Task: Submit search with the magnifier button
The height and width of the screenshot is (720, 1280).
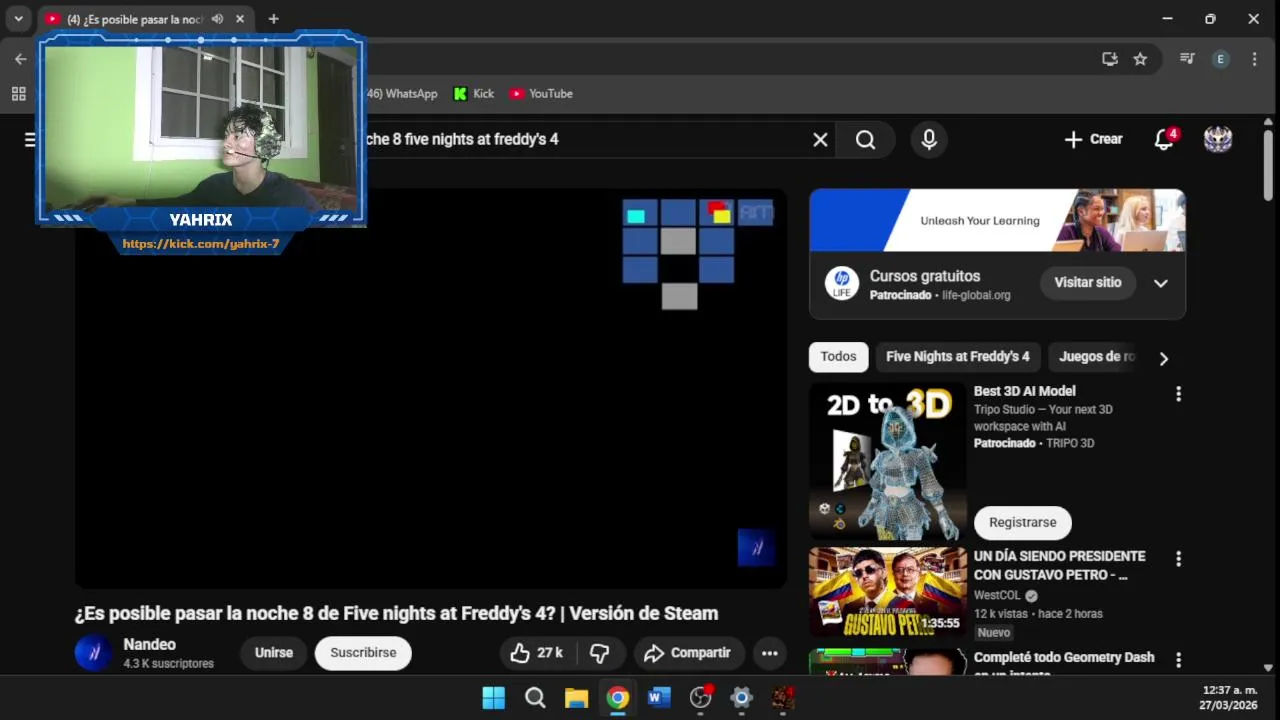Action: pyautogui.click(x=866, y=140)
